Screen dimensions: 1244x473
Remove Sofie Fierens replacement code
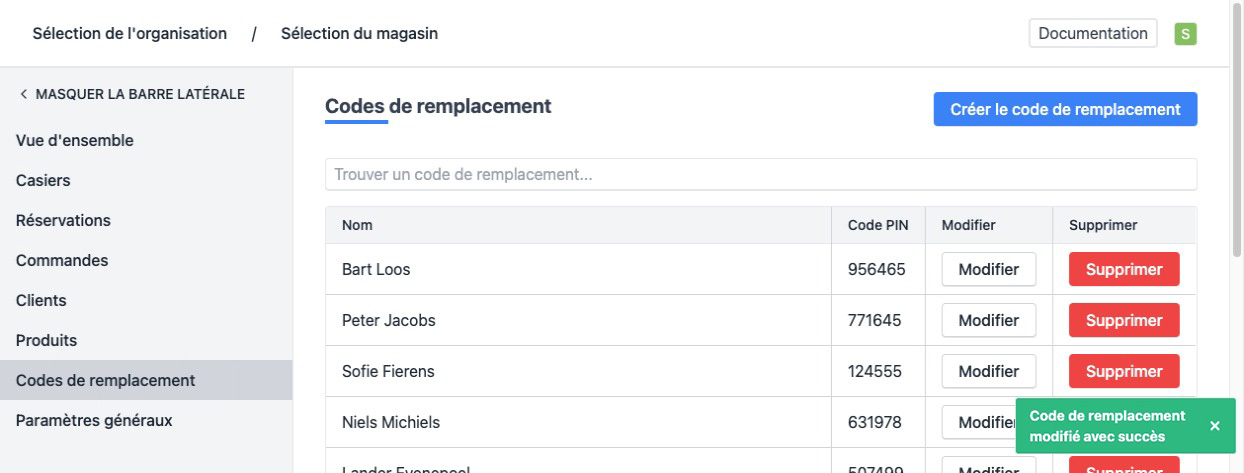coord(1124,372)
